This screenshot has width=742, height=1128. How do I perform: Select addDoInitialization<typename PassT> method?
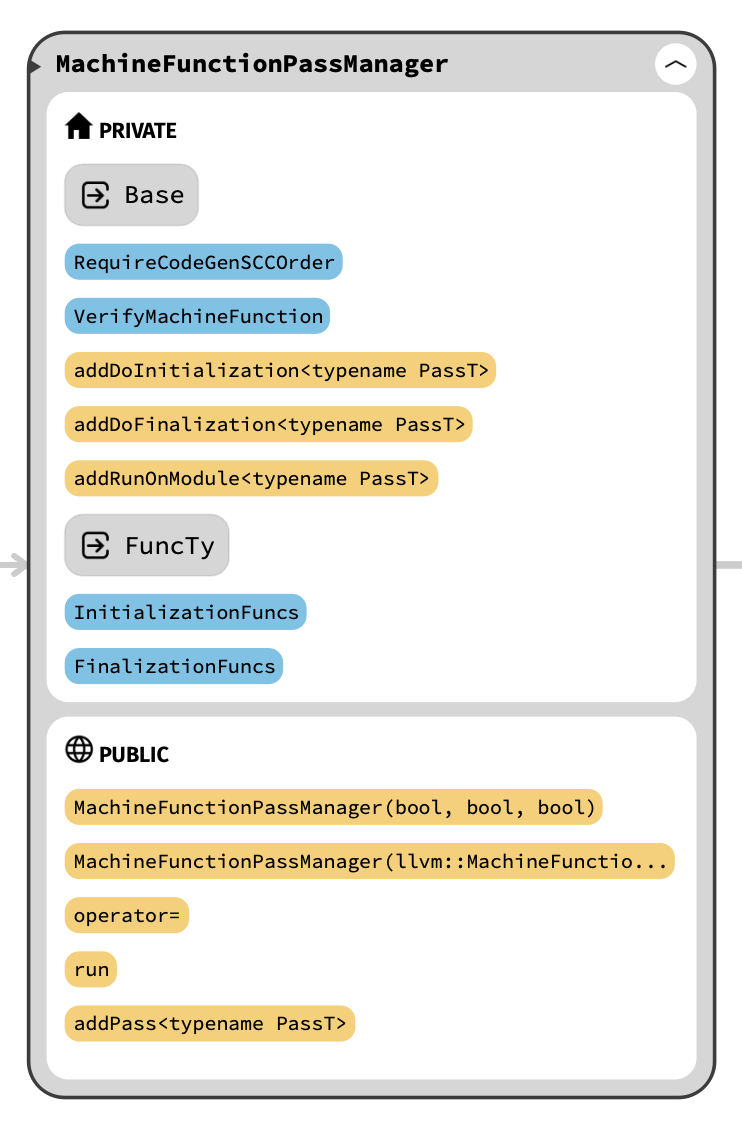pos(281,371)
